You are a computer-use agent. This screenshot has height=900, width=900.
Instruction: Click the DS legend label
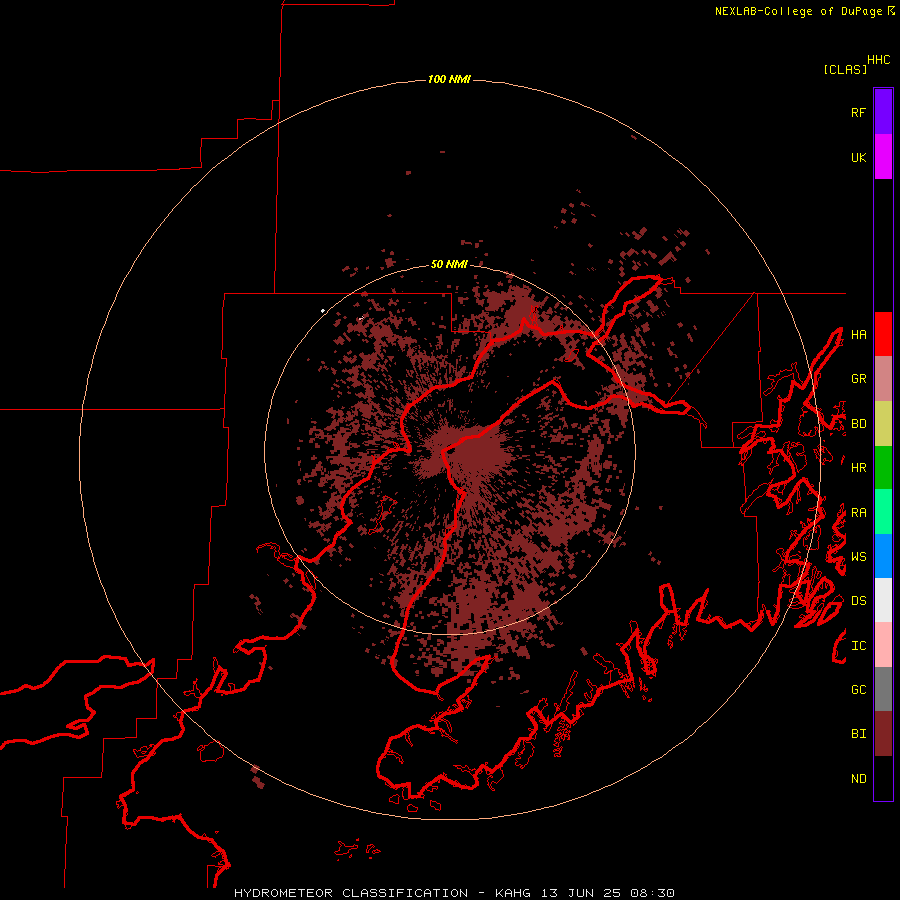point(858,601)
